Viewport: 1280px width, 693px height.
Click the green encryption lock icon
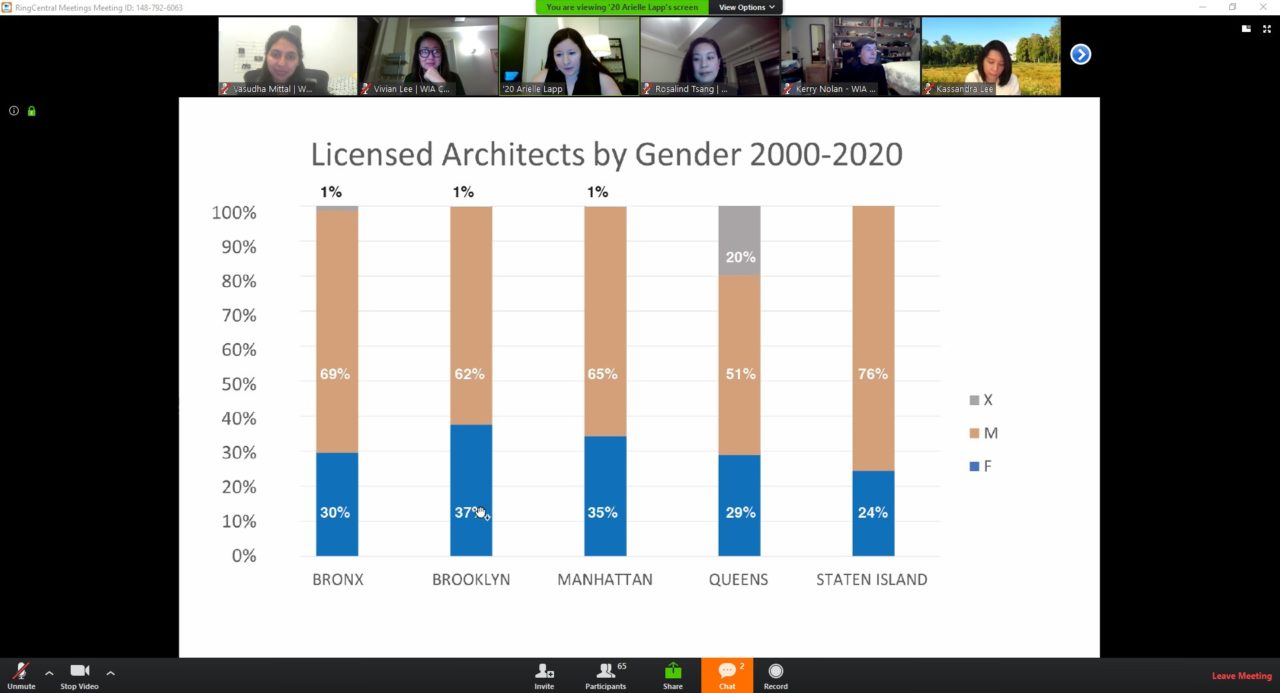[x=31, y=111]
